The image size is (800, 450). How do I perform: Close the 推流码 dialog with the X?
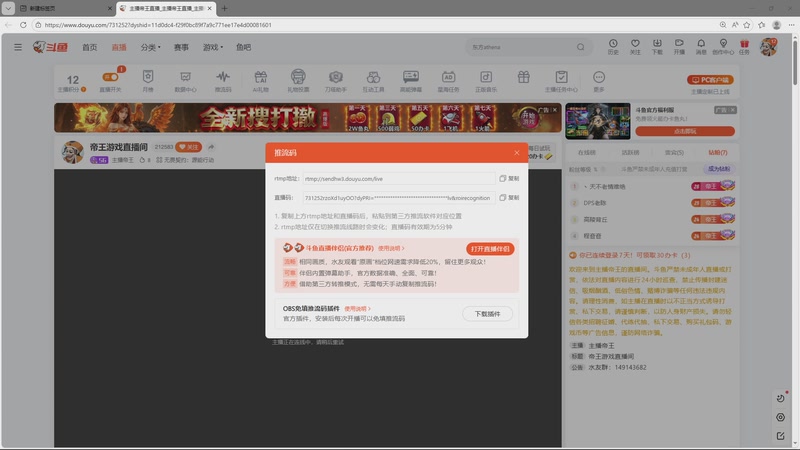coord(516,153)
